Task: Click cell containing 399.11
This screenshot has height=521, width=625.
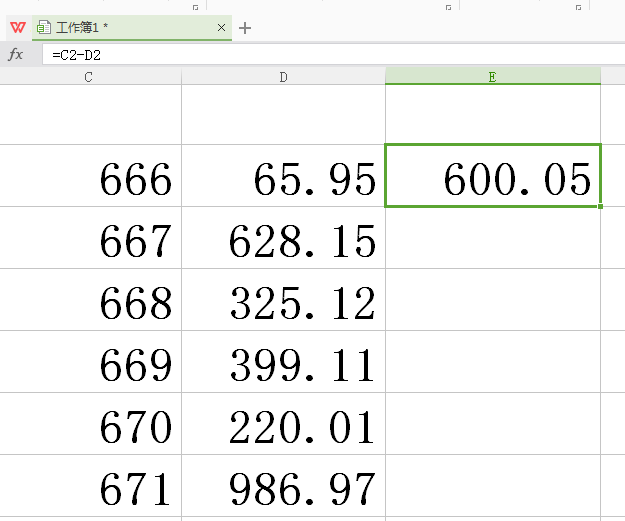Action: [283, 362]
